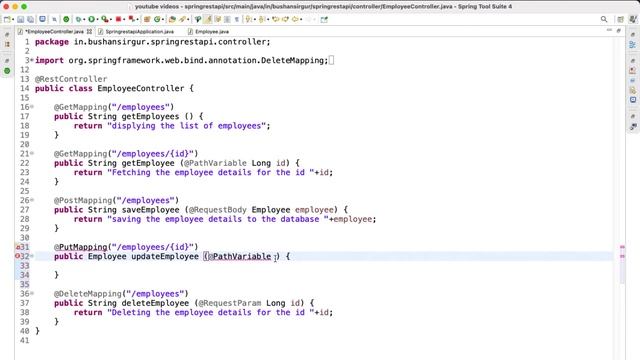Click the Open Perspective icon

coord(620,19)
